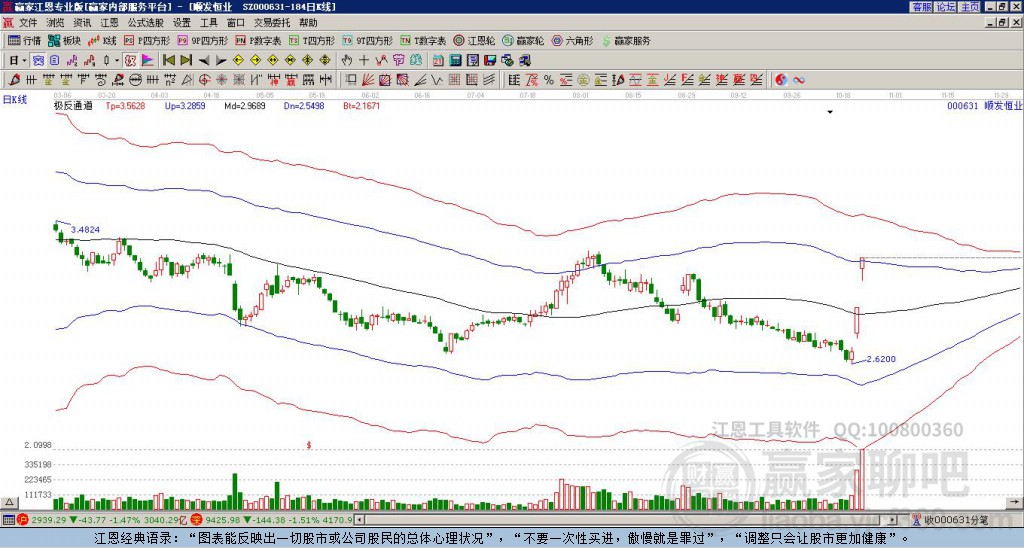
Task: Click the horizontal scrollbar left arrow
Action: pos(359,520)
